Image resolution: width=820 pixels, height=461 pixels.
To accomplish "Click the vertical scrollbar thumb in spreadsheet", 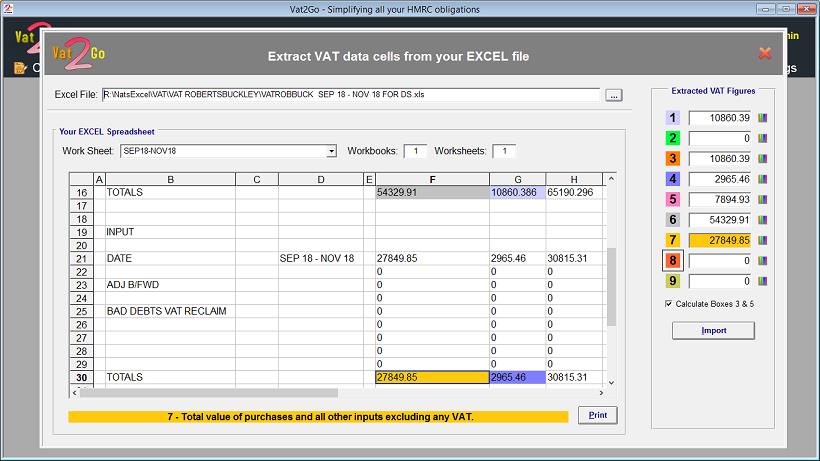I will 611,286.
